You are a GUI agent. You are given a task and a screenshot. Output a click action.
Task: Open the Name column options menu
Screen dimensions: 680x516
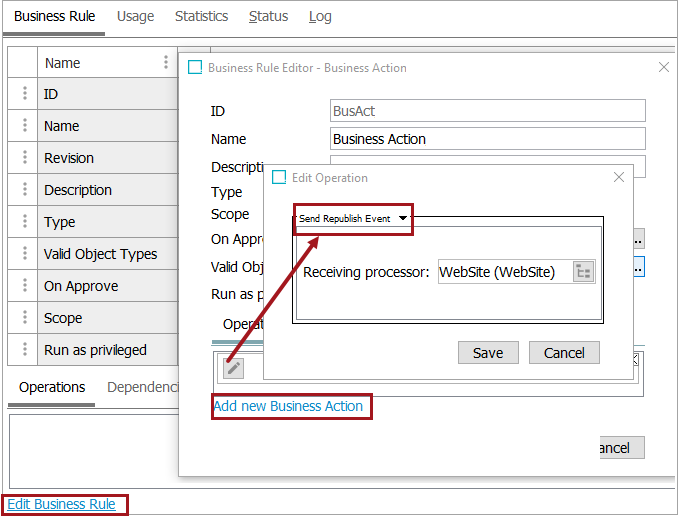(166, 62)
